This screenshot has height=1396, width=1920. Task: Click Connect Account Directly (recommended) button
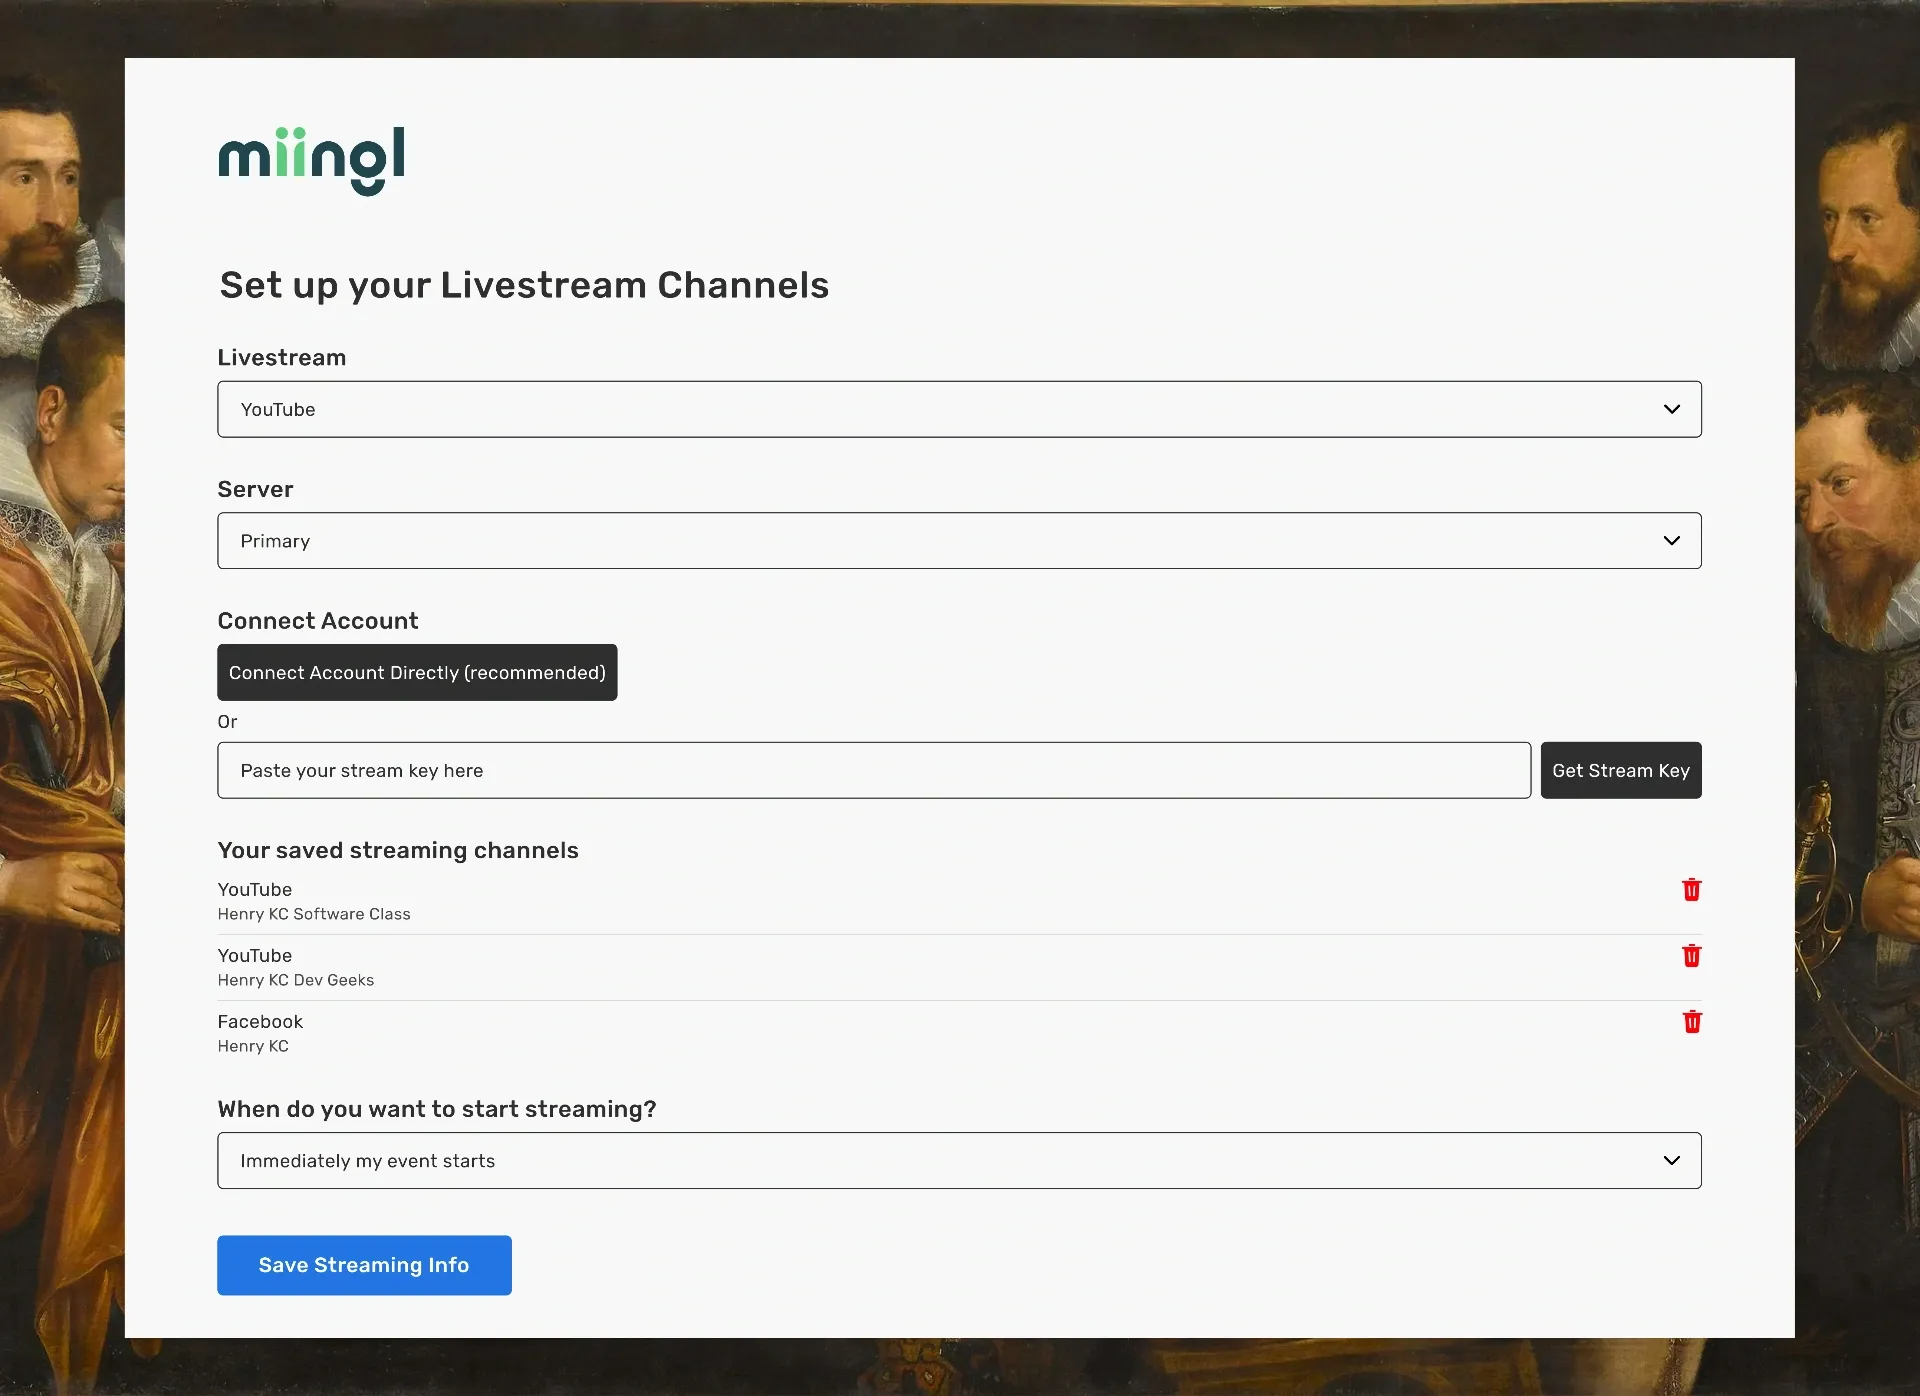pyautogui.click(x=417, y=672)
